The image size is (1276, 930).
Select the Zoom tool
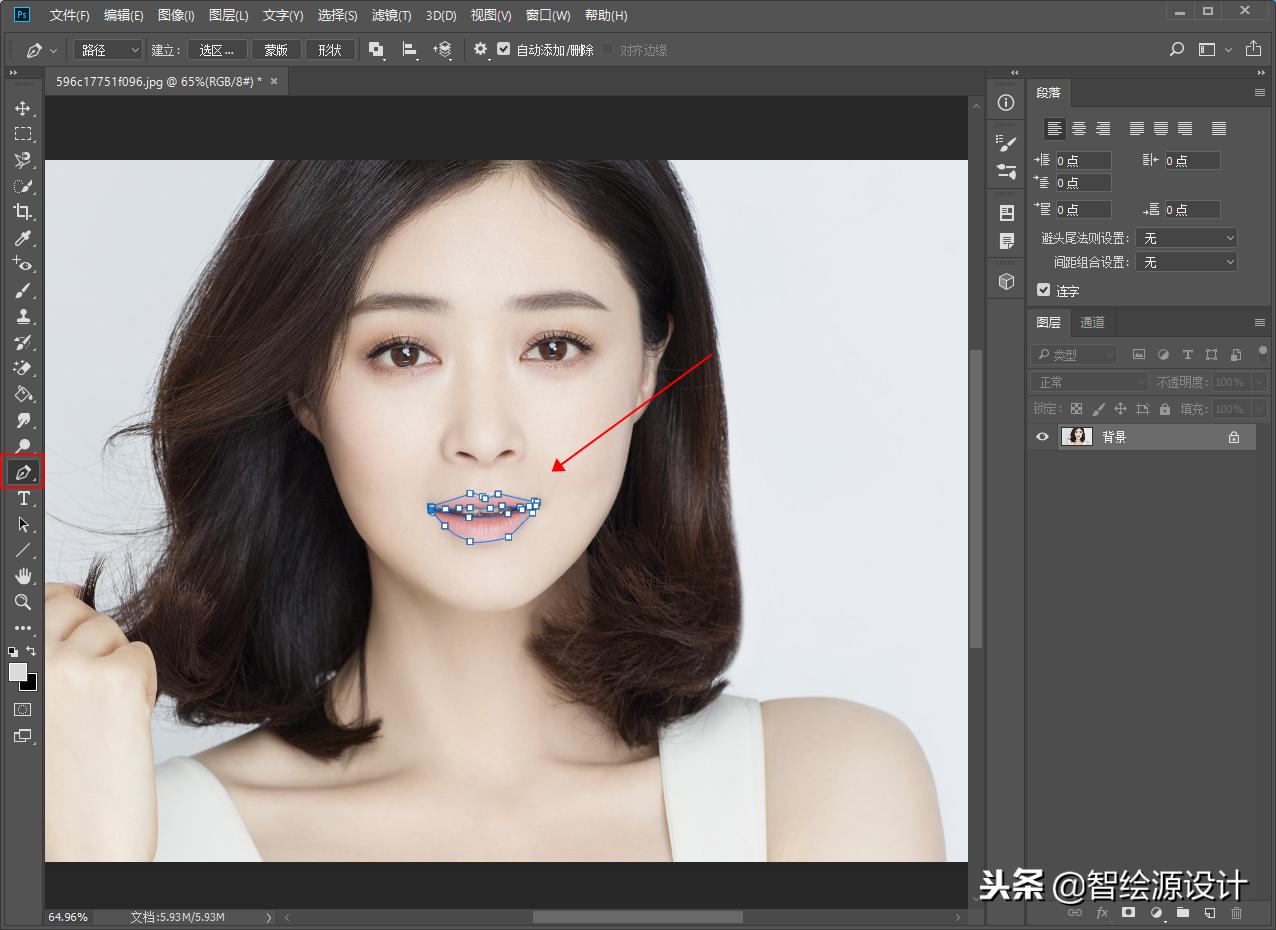(22, 602)
